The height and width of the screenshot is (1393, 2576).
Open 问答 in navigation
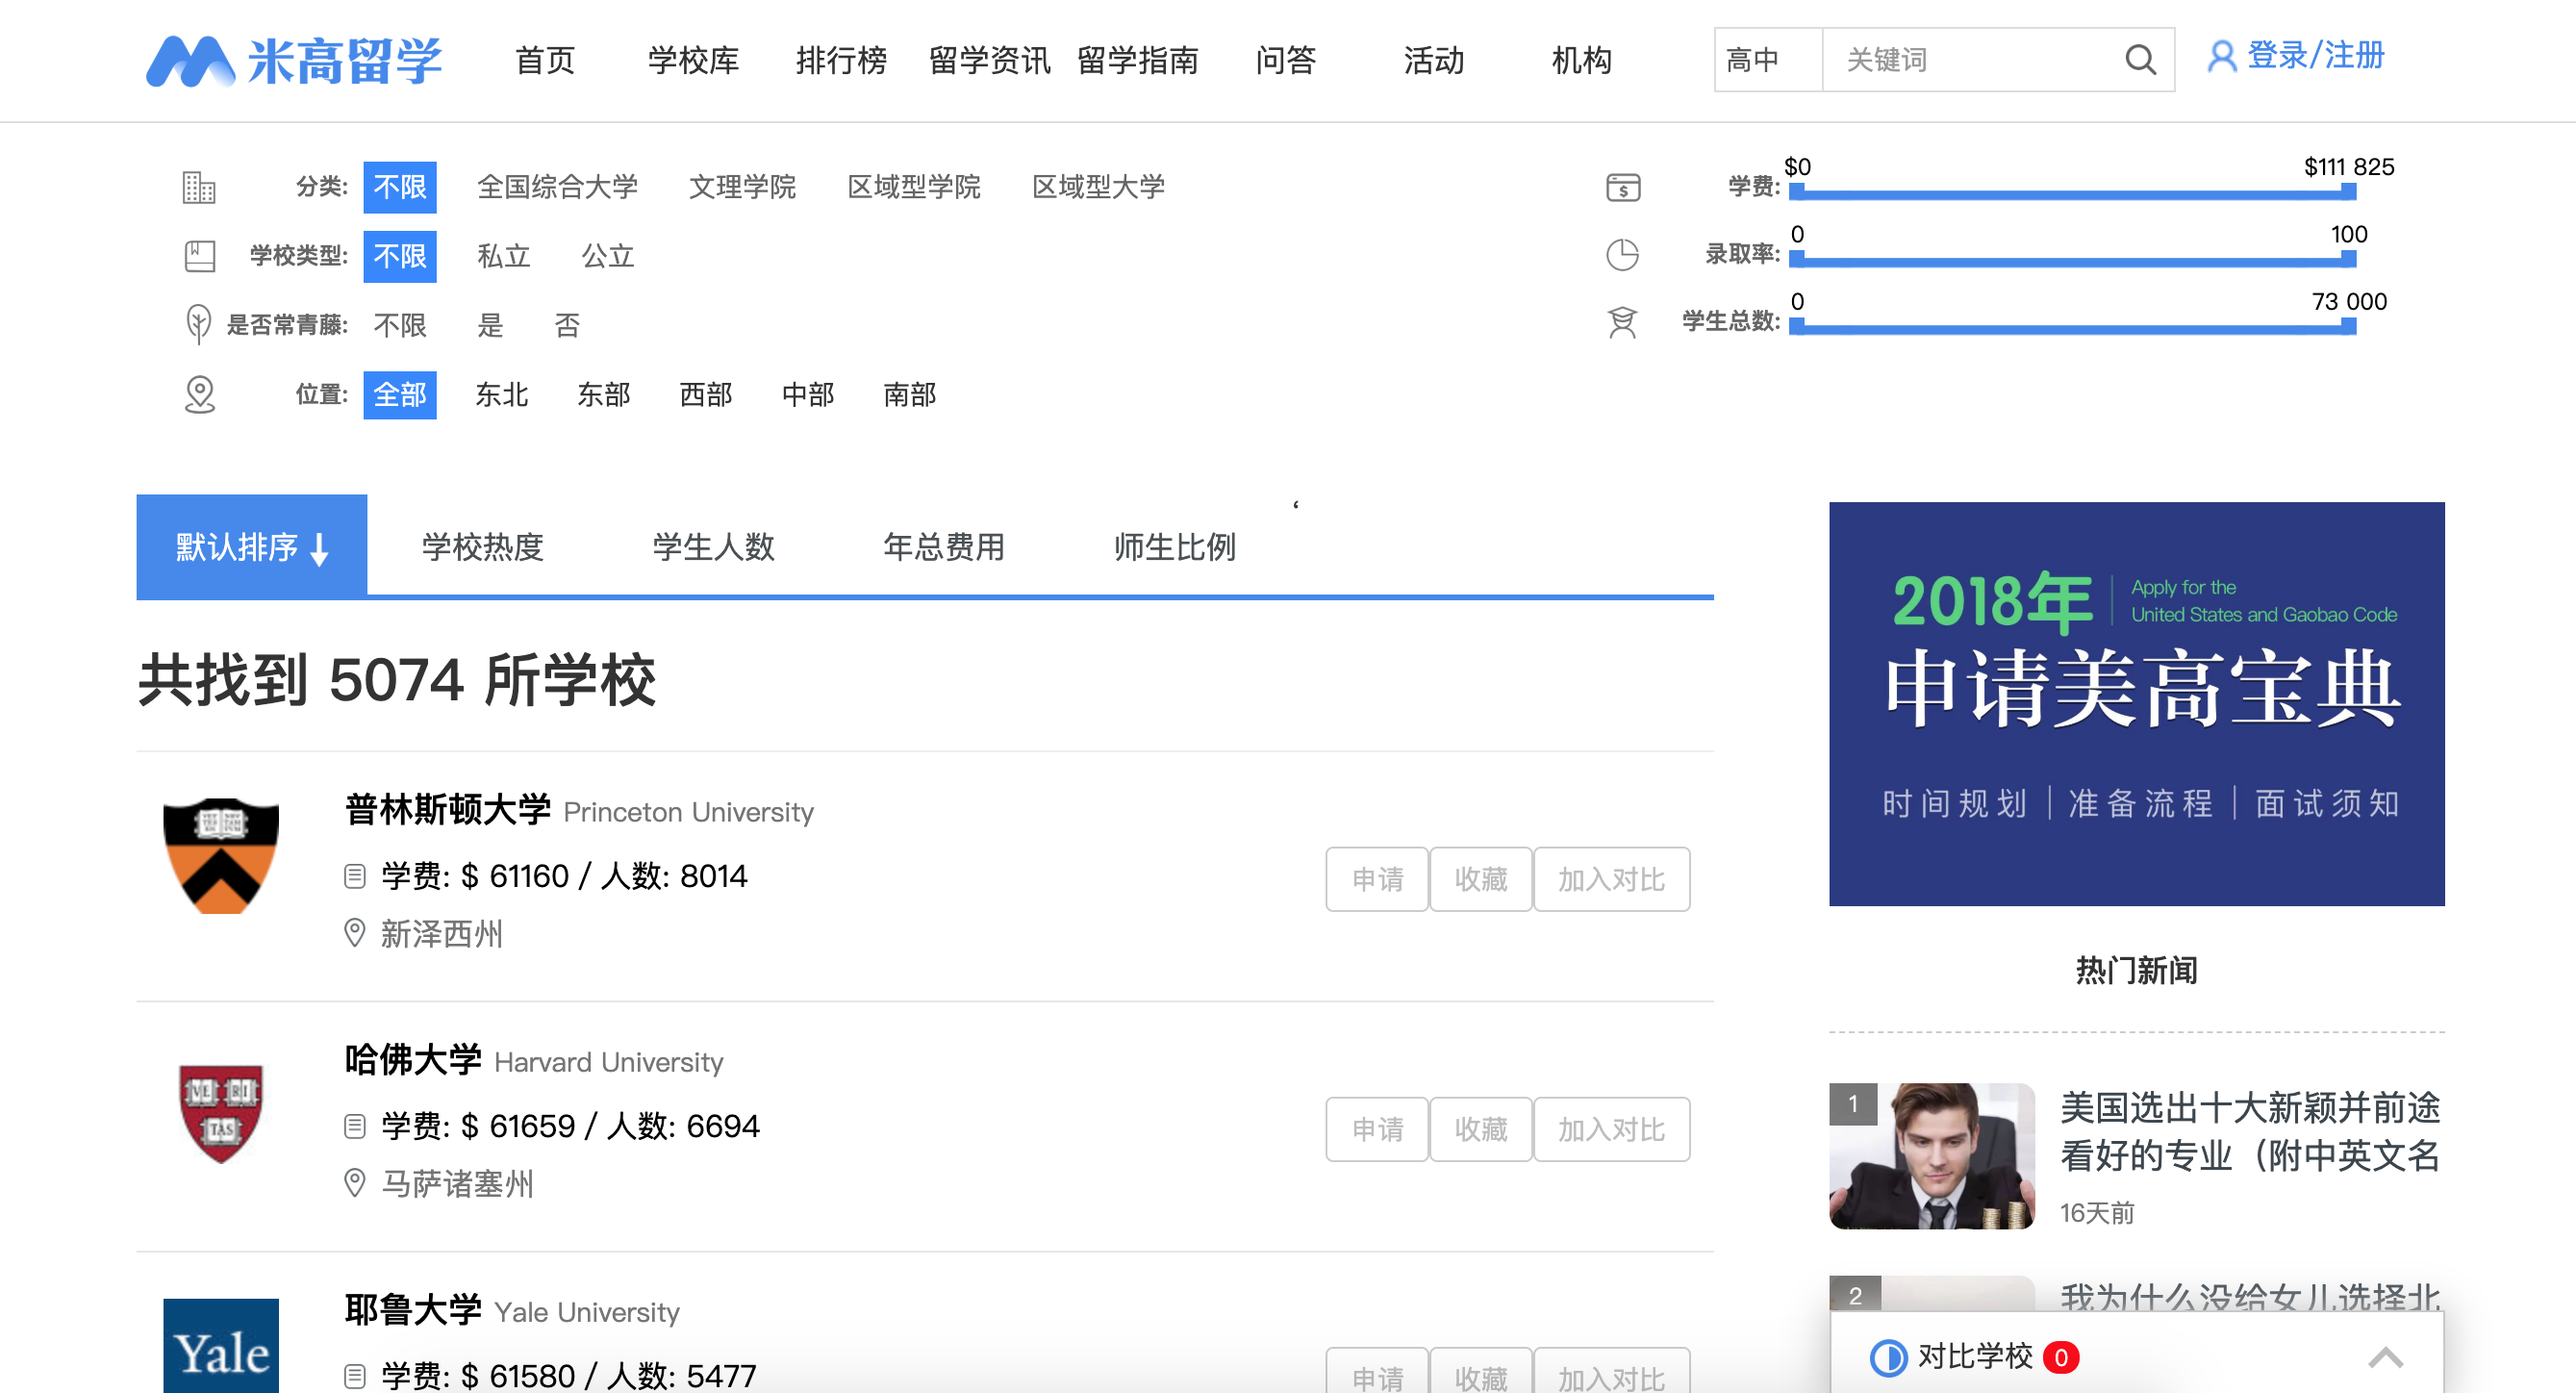pyautogui.click(x=1285, y=60)
